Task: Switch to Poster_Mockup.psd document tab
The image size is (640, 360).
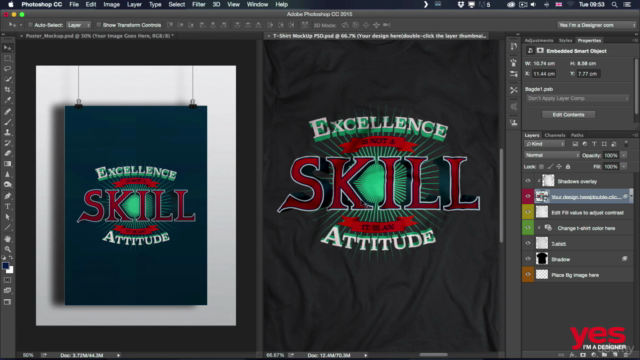Action: [99, 36]
